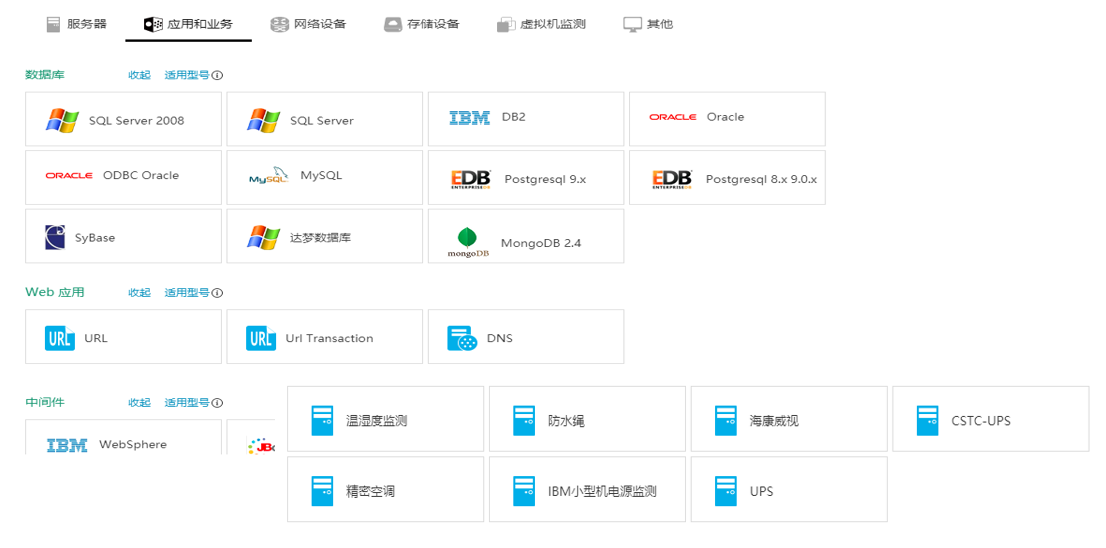Click the URL icon of the URL card
This screenshot has height=548, width=1106.
59,339
